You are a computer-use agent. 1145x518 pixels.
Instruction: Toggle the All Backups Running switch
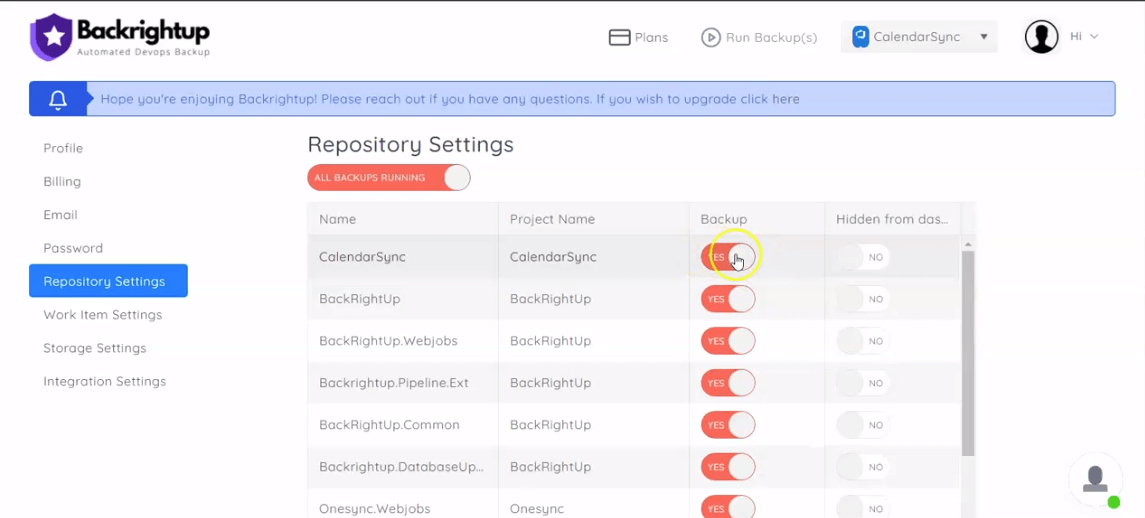[x=388, y=178]
